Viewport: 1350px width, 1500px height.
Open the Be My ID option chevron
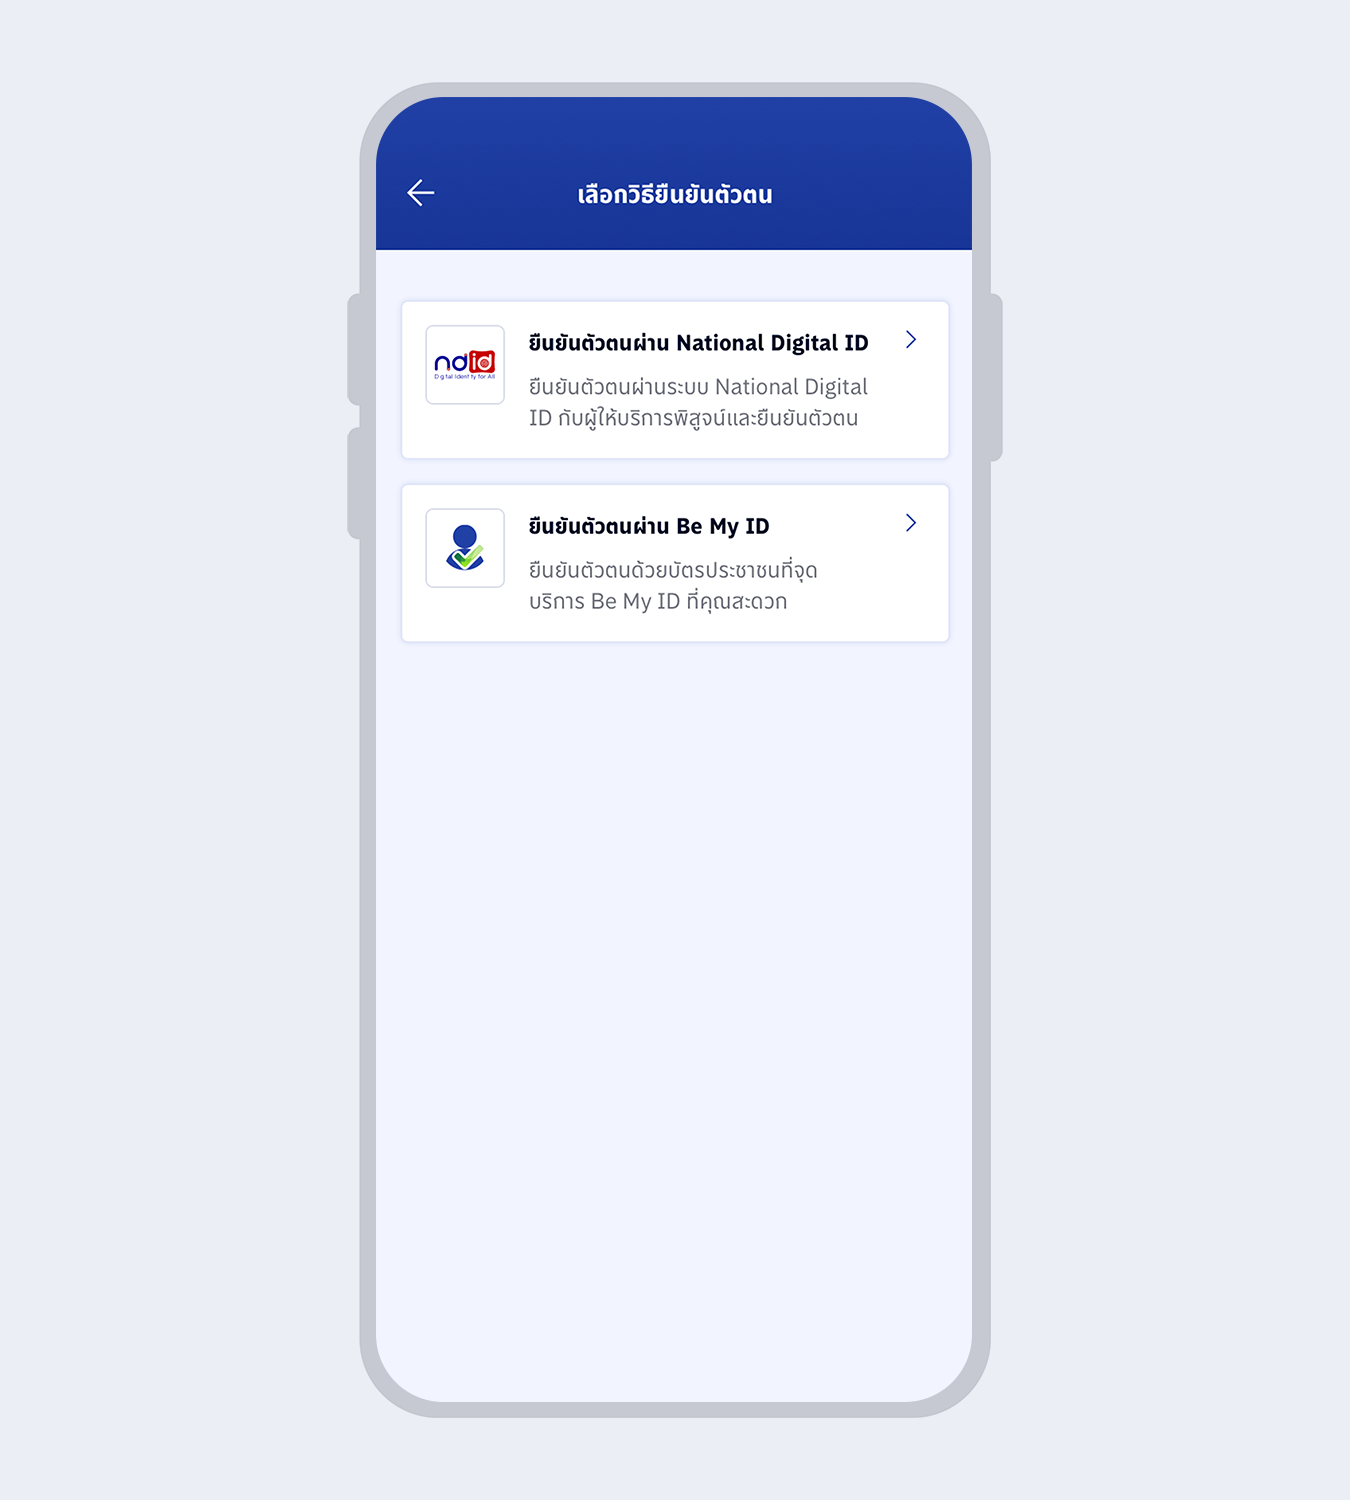pos(911,523)
